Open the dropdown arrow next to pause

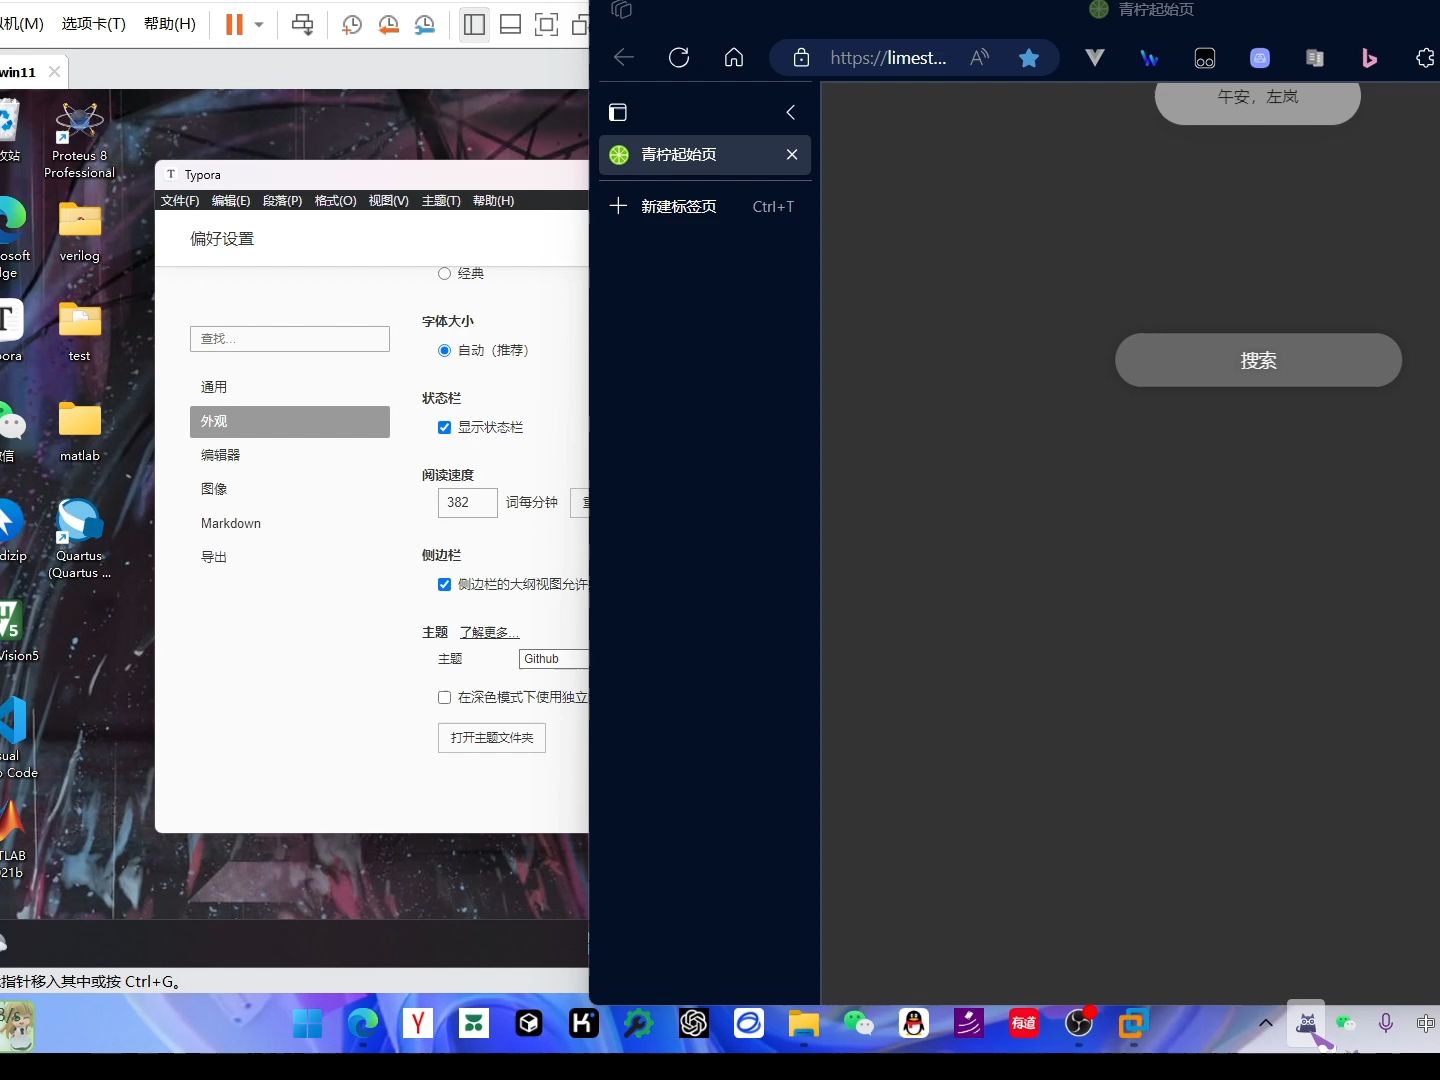pyautogui.click(x=259, y=24)
